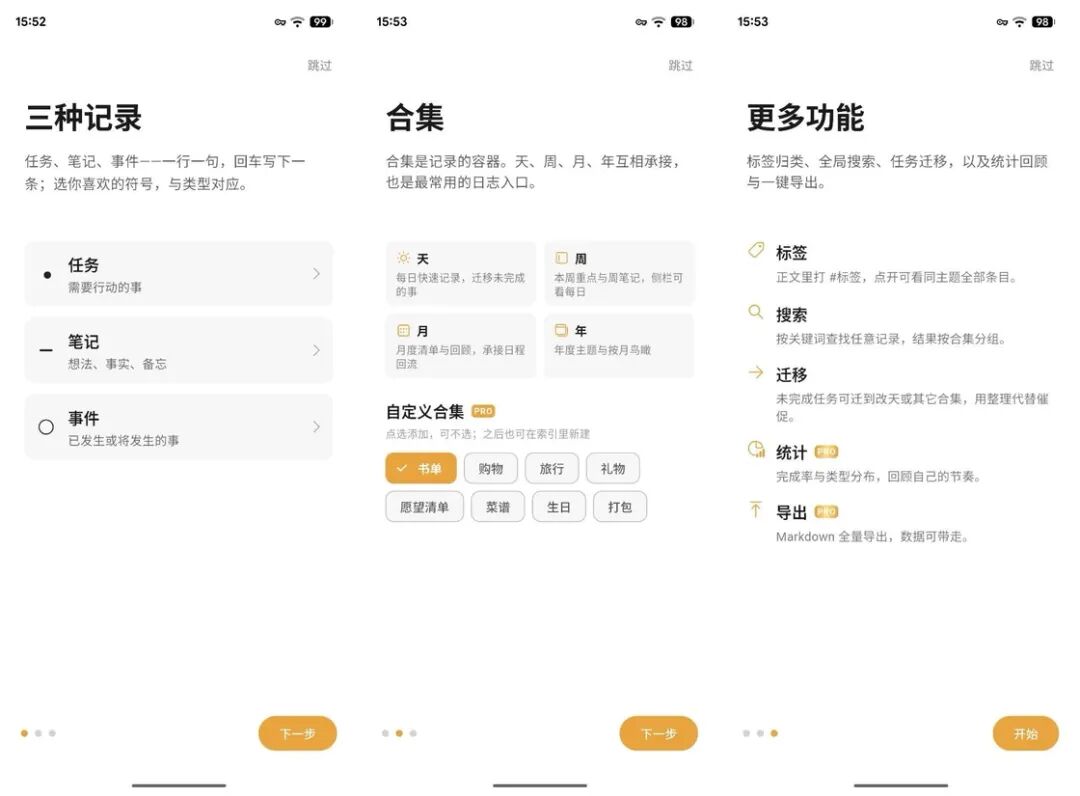
Task: Click the 迁移 feature title
Action: pyautogui.click(x=791, y=375)
